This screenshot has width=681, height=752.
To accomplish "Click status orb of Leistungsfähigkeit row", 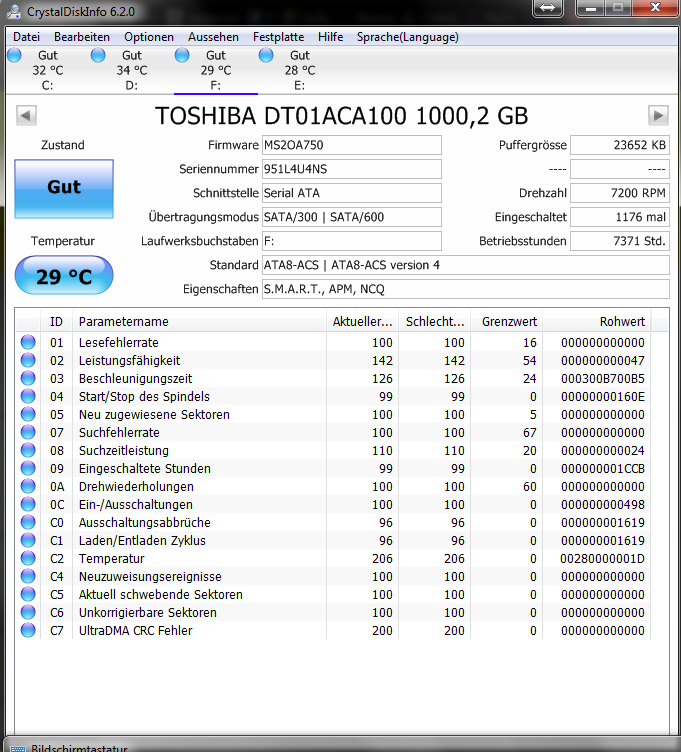I will [28, 360].
